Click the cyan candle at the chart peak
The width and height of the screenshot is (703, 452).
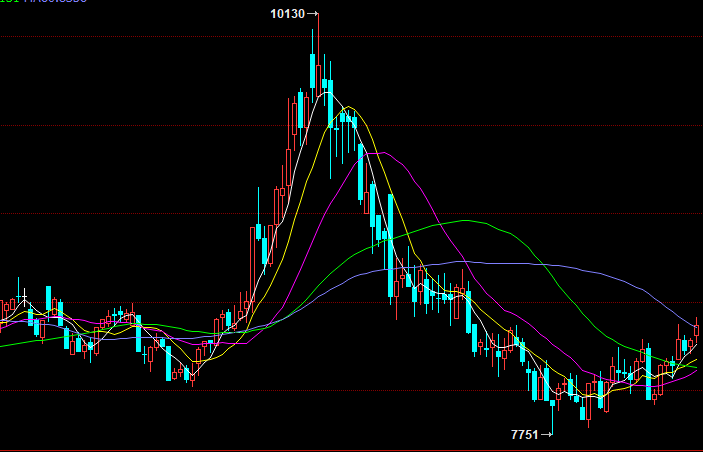point(313,72)
